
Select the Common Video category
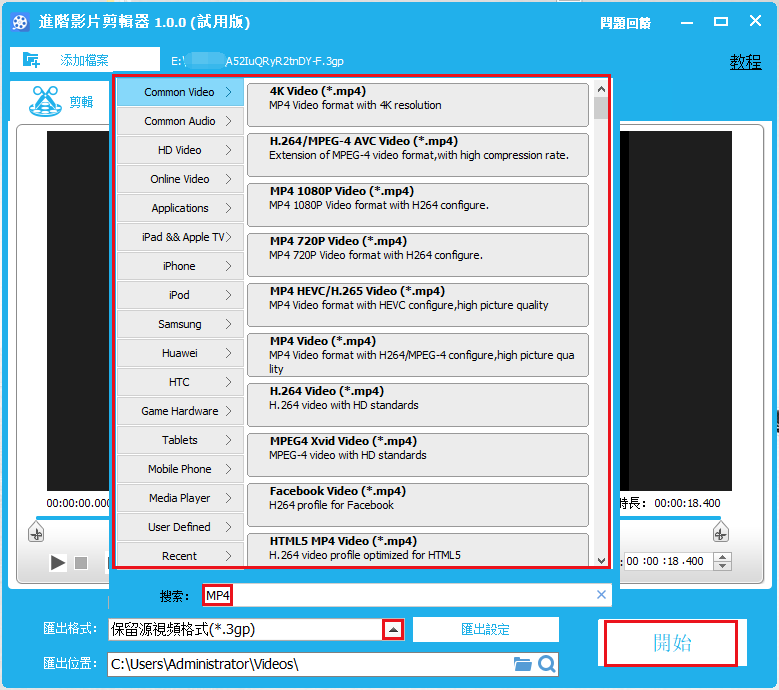click(x=180, y=92)
